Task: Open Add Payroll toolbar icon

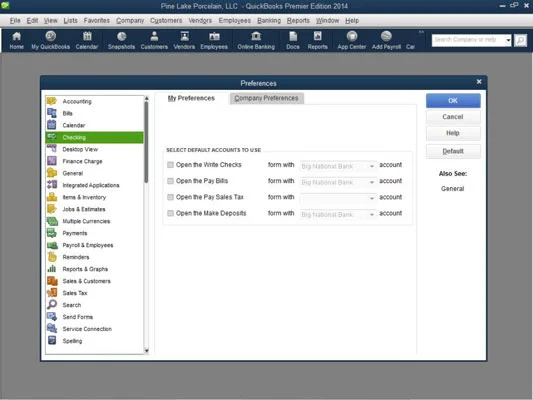Action: coord(386,40)
